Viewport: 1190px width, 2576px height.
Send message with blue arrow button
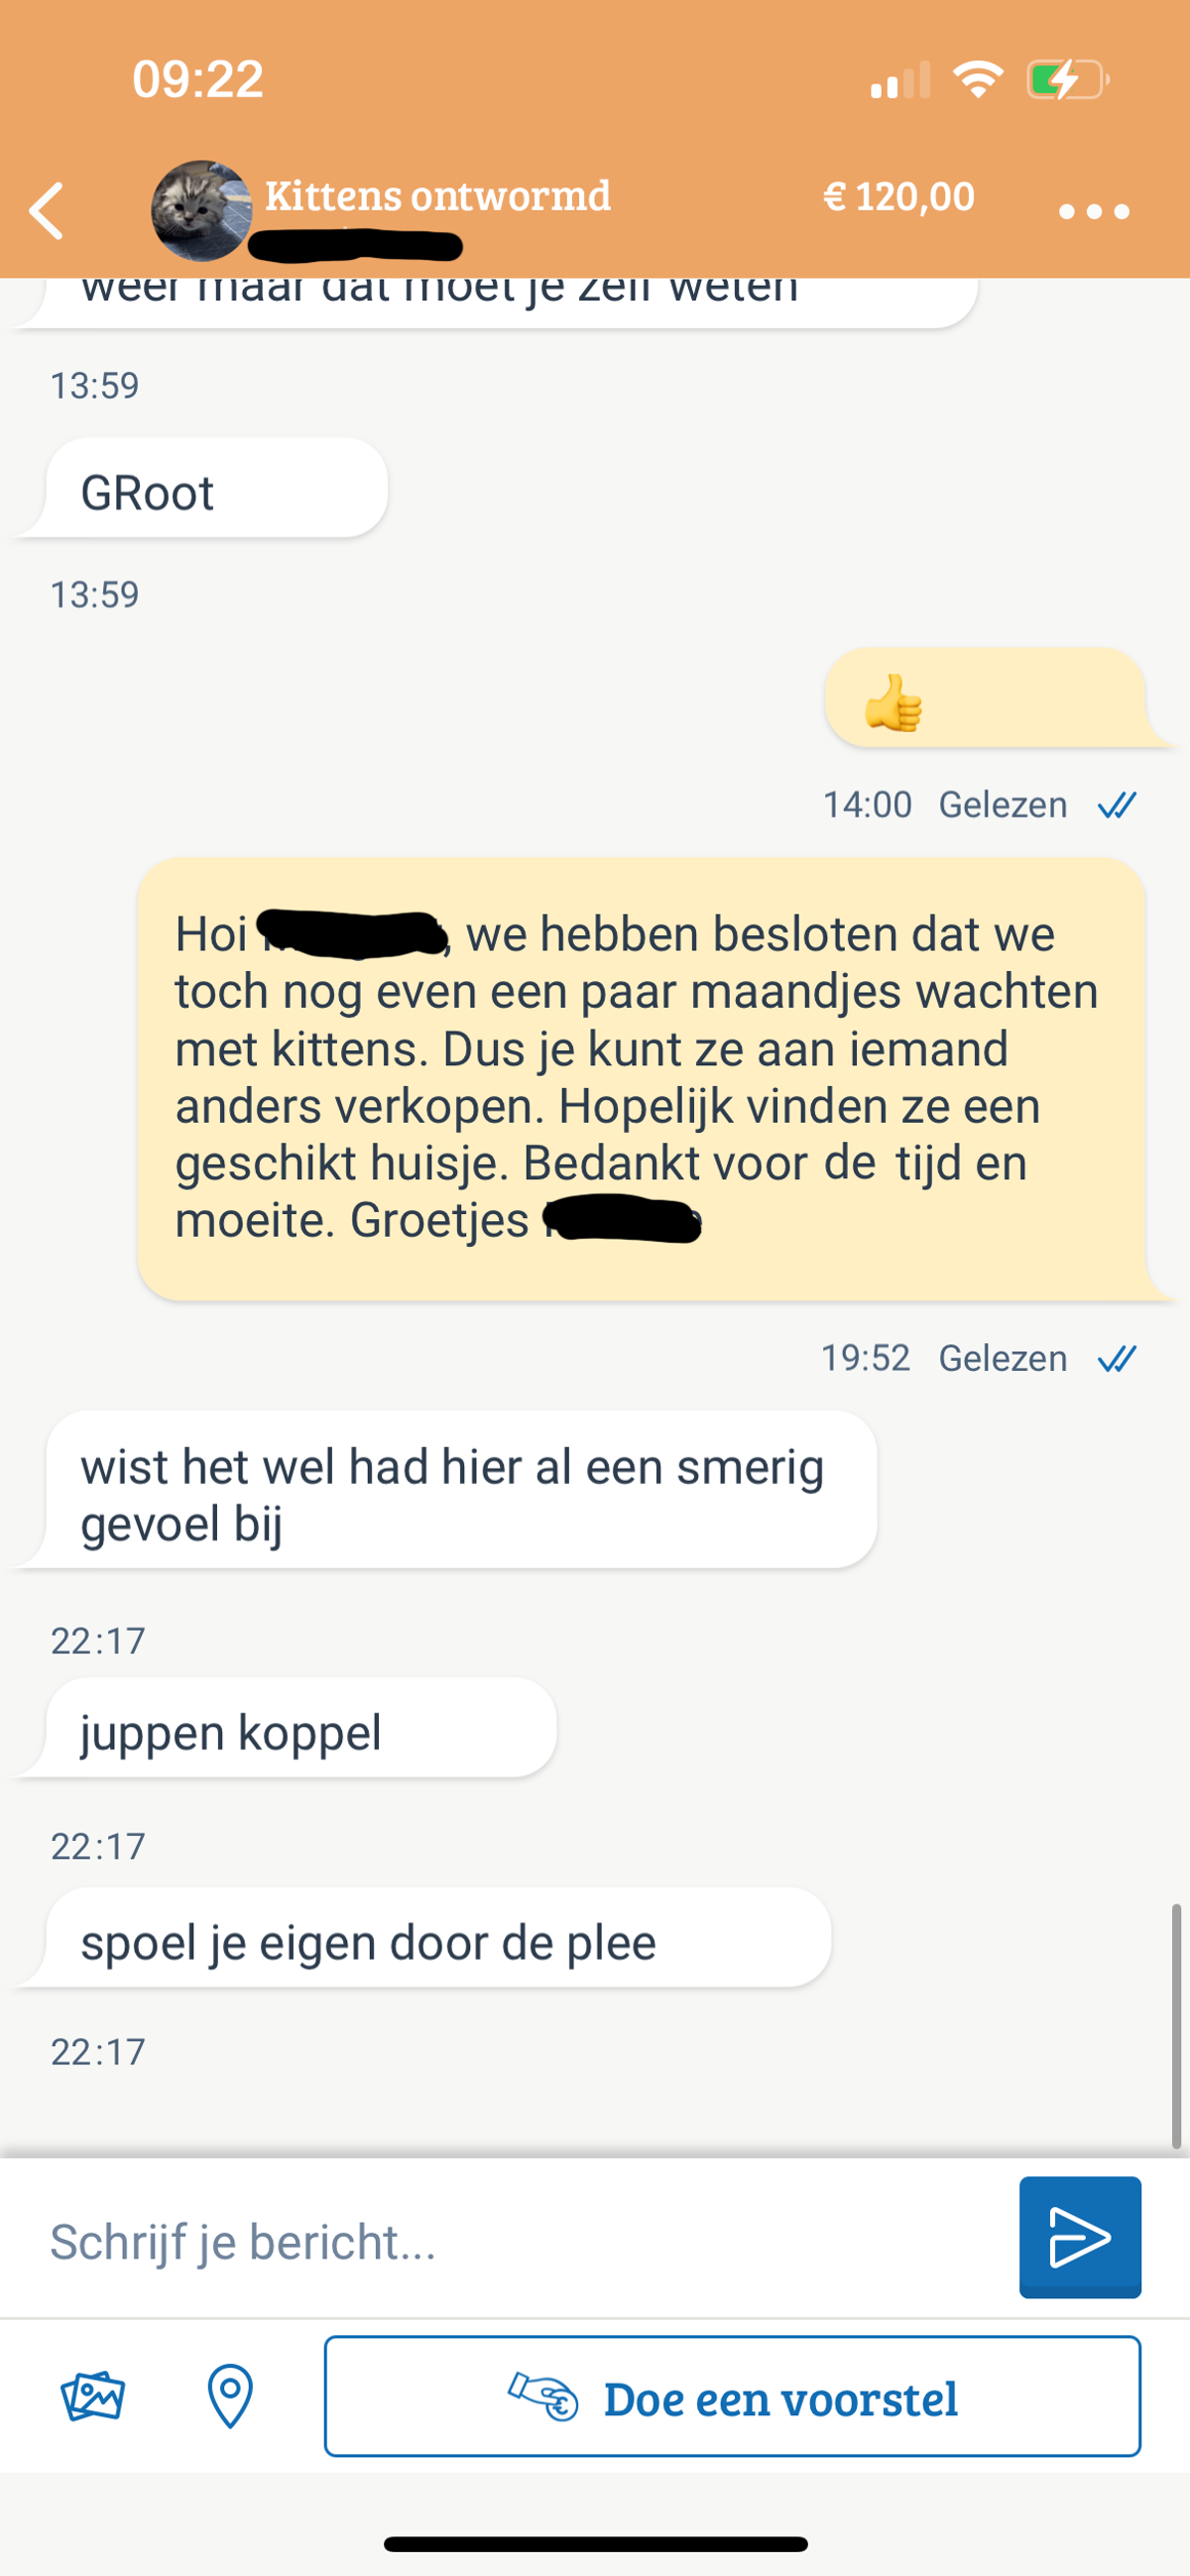point(1080,2237)
